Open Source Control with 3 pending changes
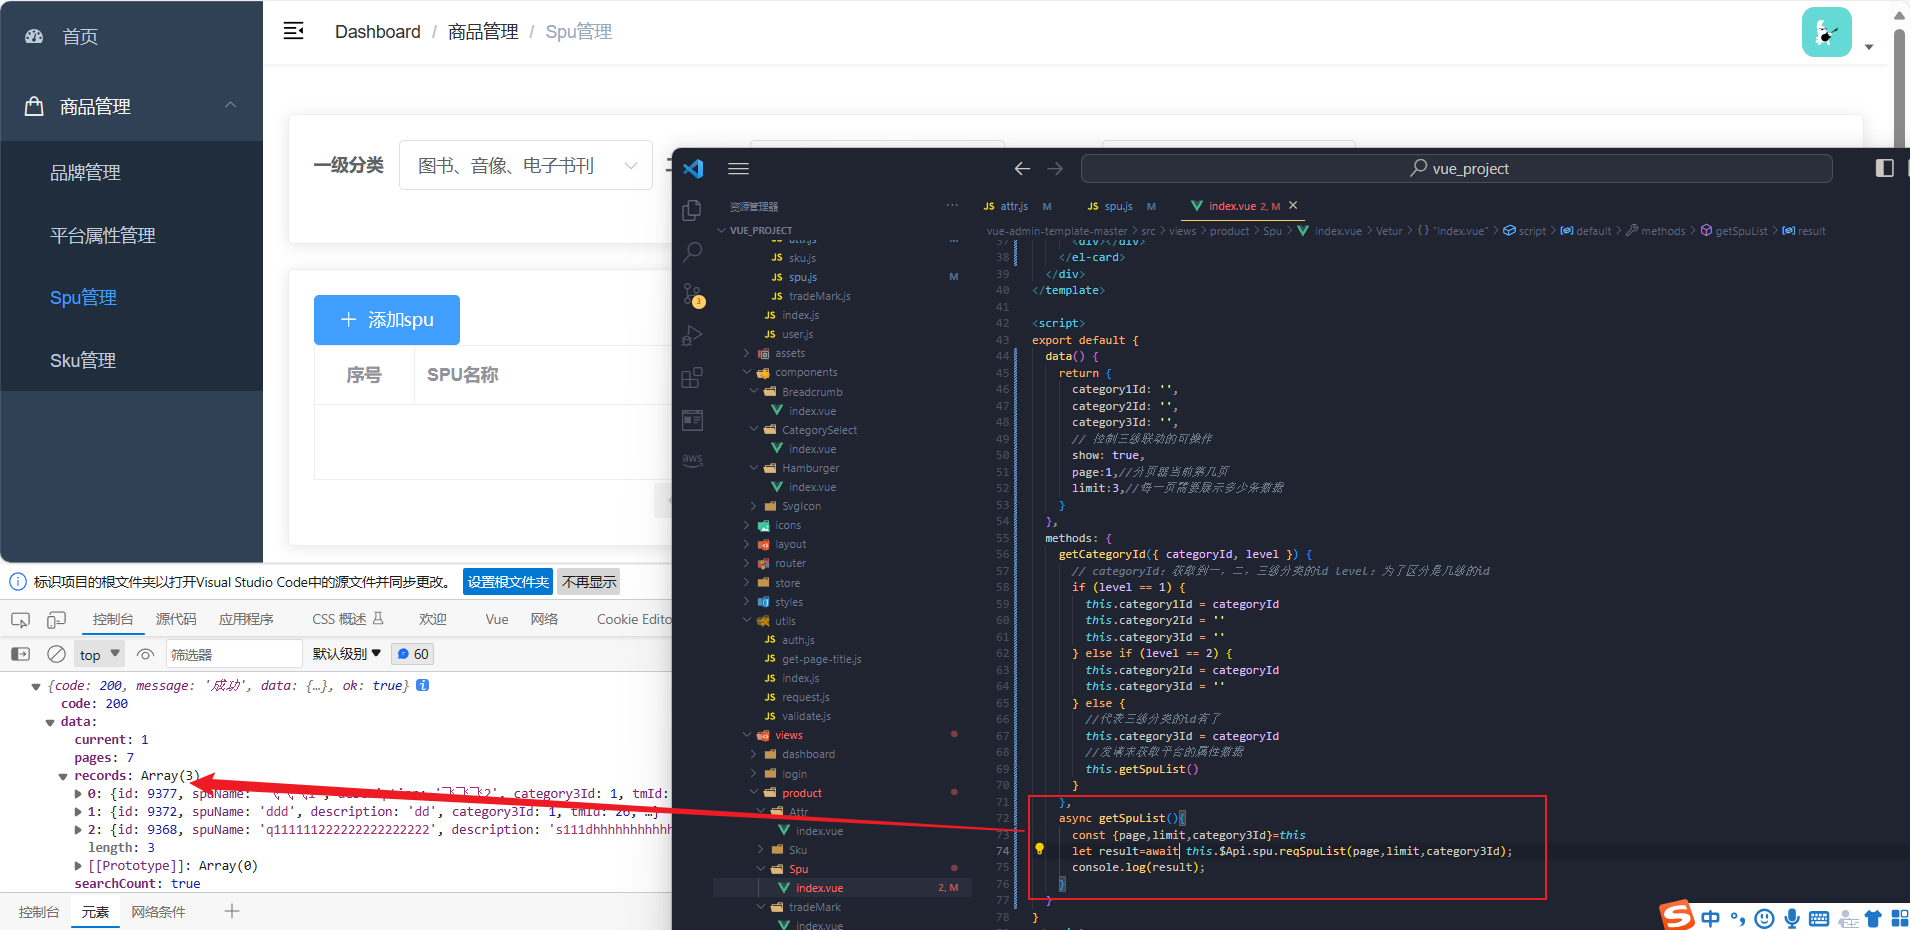This screenshot has height=930, width=1910. [x=693, y=296]
